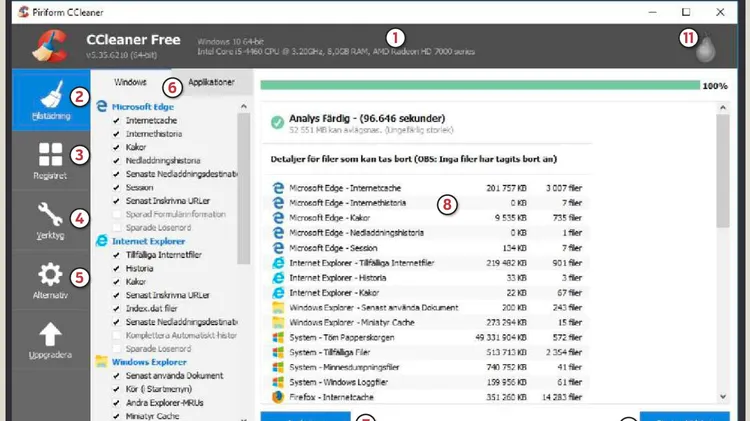Screen dimensions: 750x421
Task: Click Windows icon for Minnesdumpningsfiler result
Action: coord(278,367)
